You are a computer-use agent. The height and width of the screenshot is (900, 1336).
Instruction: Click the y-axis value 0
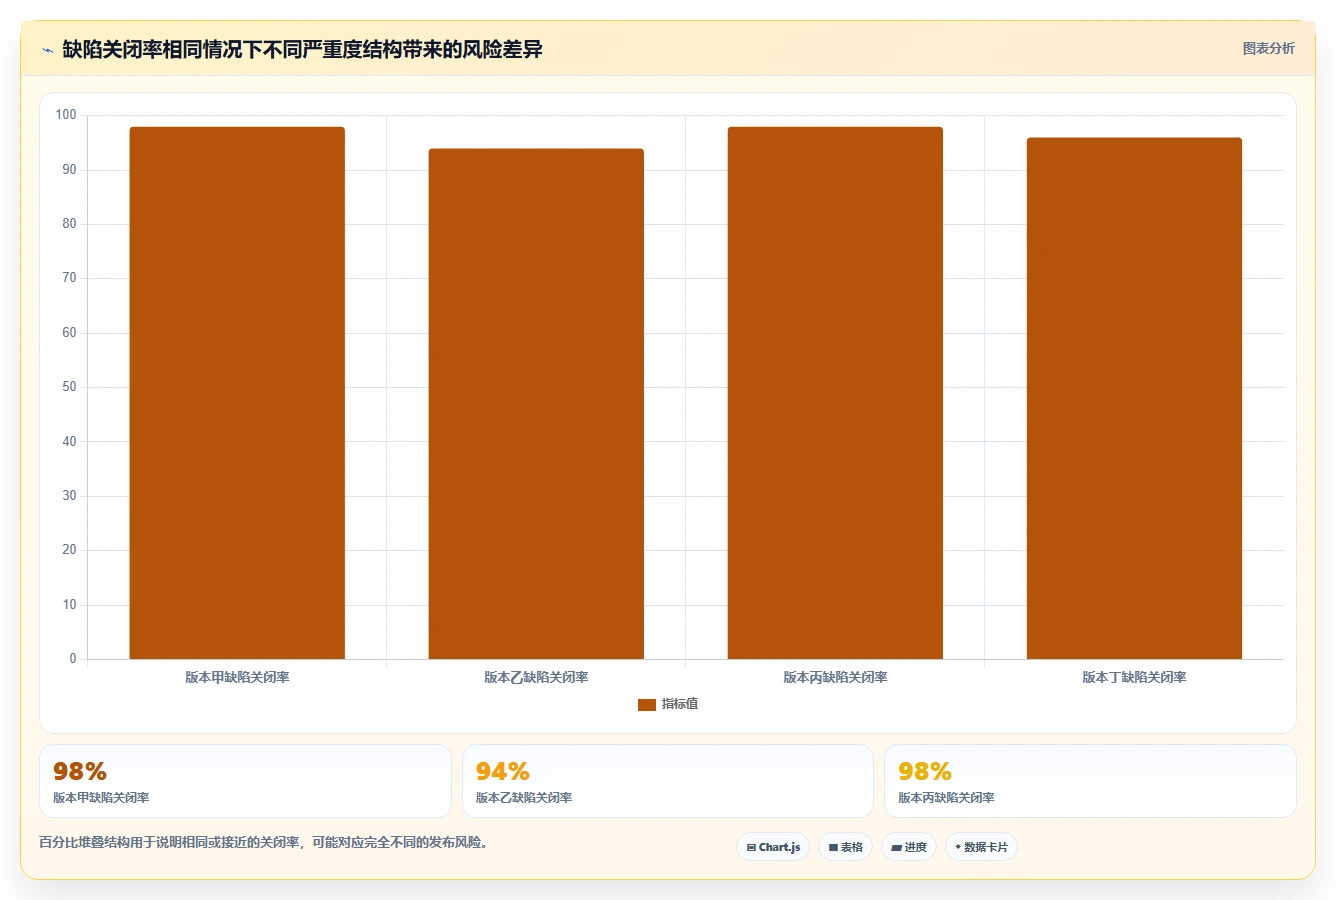click(x=73, y=659)
